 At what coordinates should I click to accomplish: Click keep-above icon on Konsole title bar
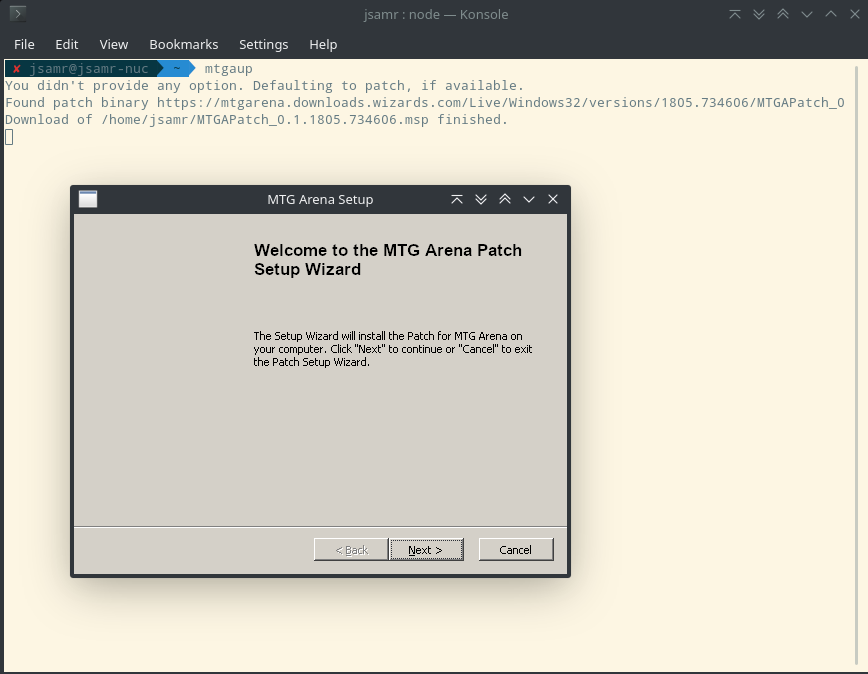(x=735, y=14)
